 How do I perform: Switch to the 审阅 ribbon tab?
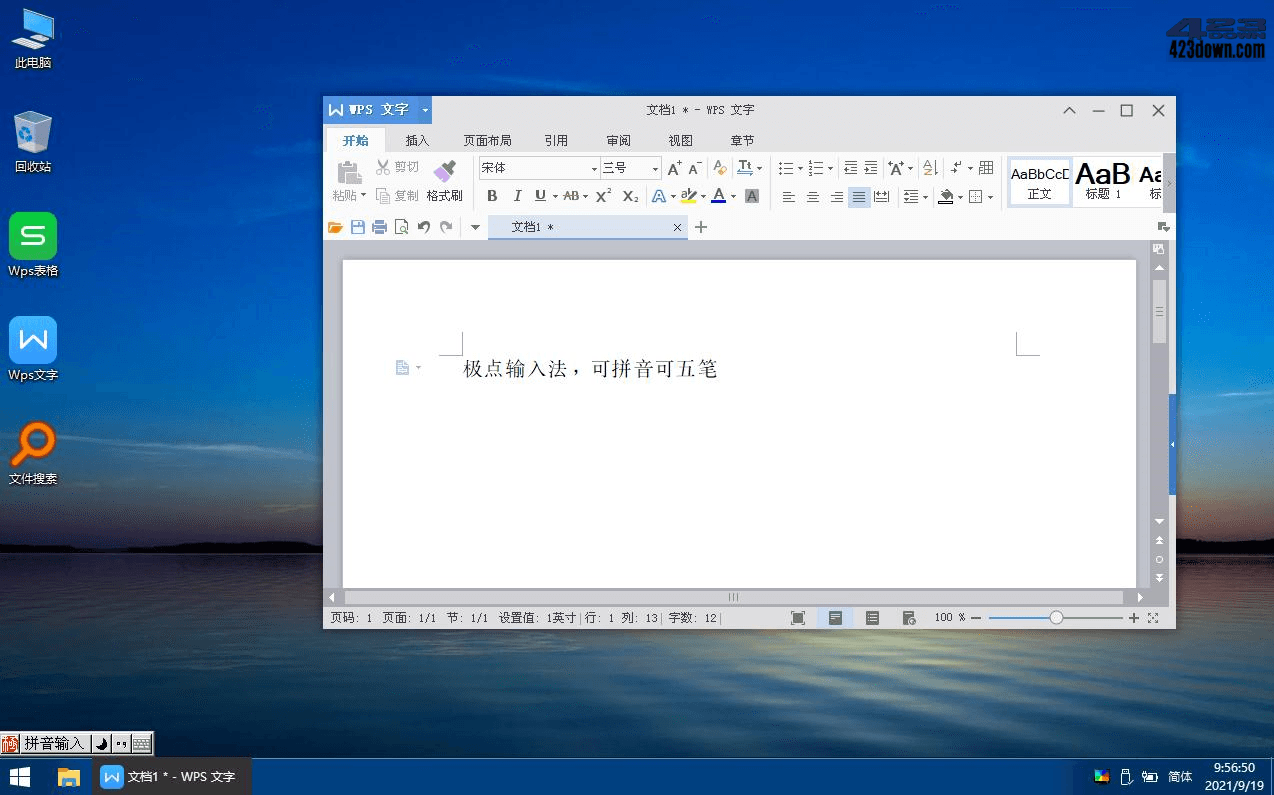618,140
